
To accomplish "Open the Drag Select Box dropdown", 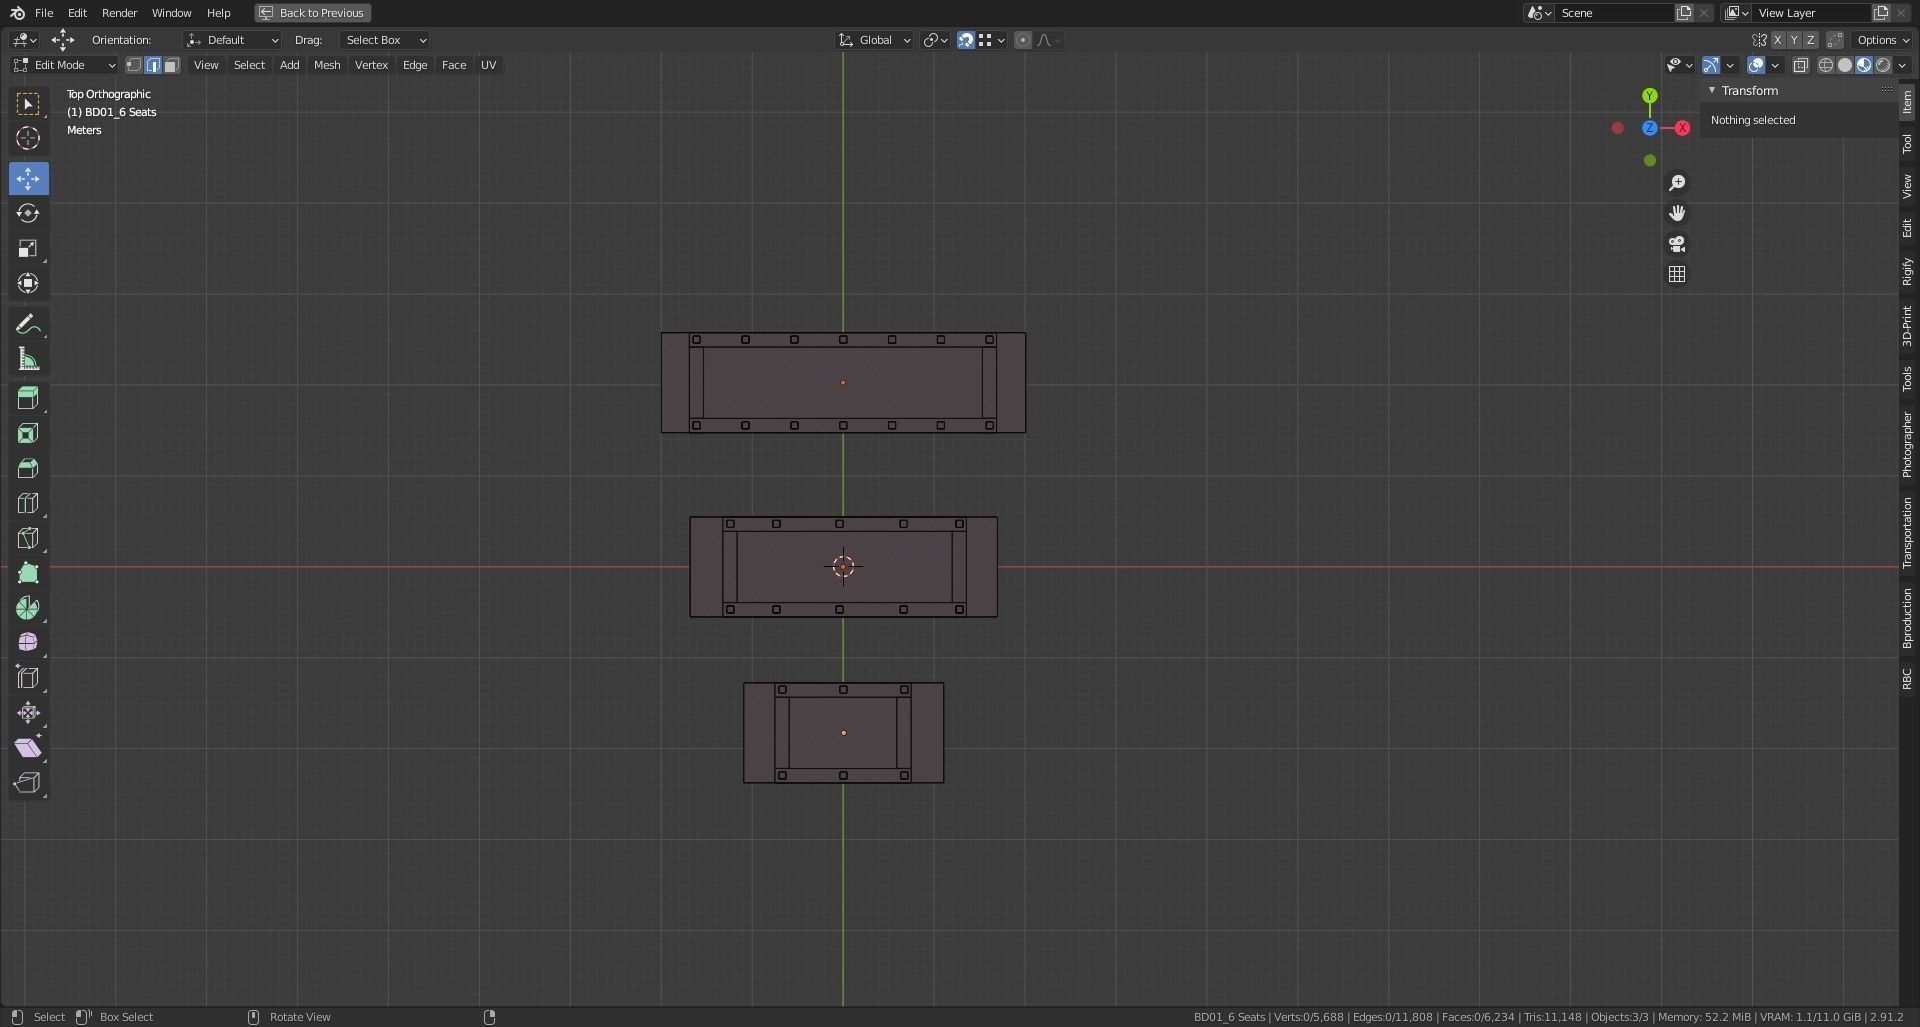I will click(385, 40).
